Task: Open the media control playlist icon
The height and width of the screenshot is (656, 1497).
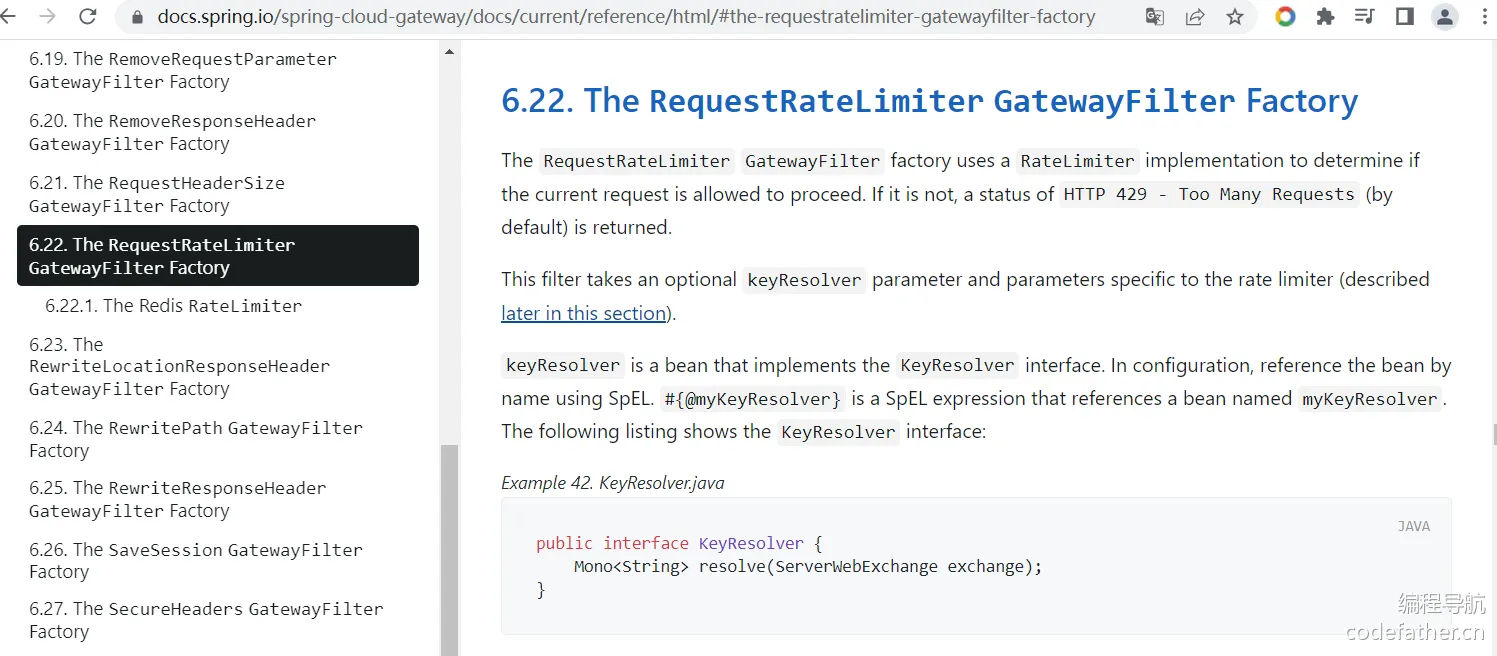Action: 1364,17
